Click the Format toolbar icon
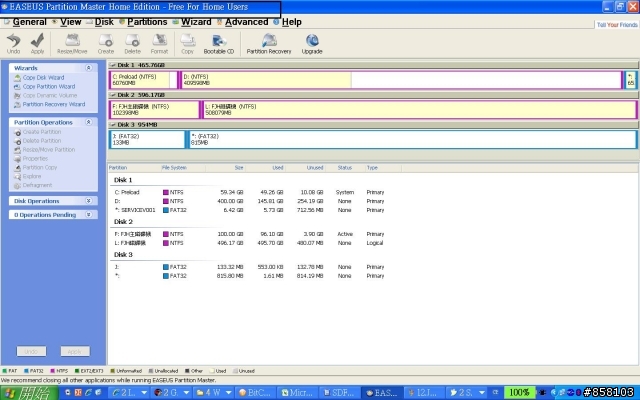The width and height of the screenshot is (640, 400). point(159,44)
